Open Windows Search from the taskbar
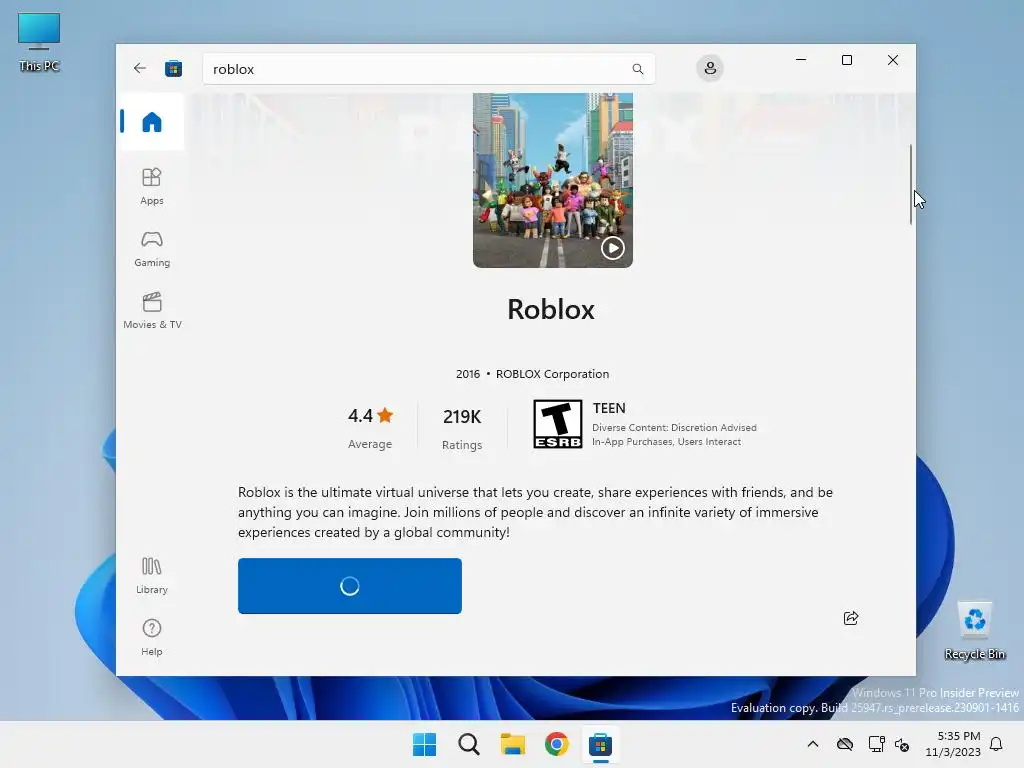 point(468,744)
